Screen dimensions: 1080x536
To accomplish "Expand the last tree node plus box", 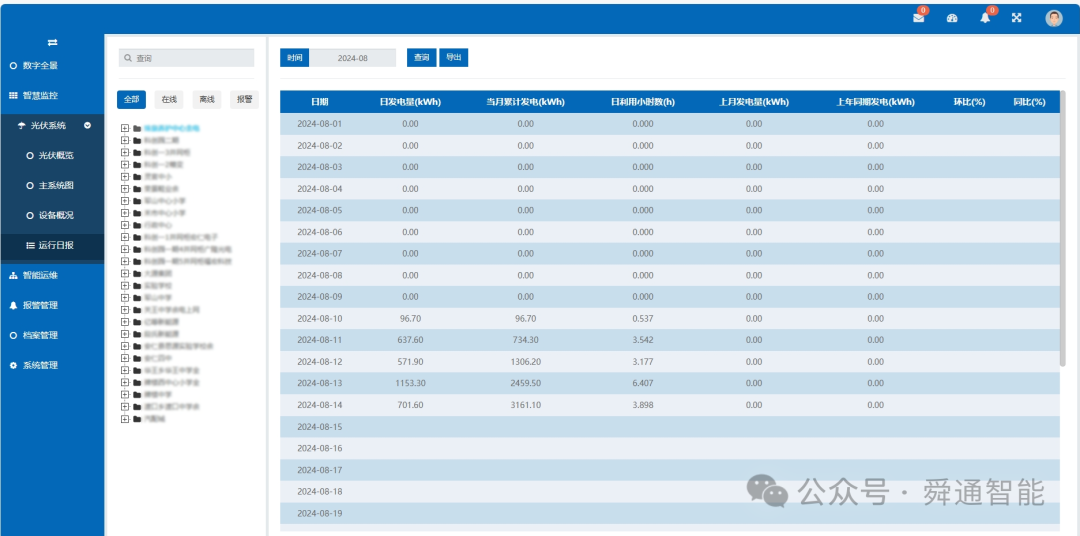I will 125,419.
